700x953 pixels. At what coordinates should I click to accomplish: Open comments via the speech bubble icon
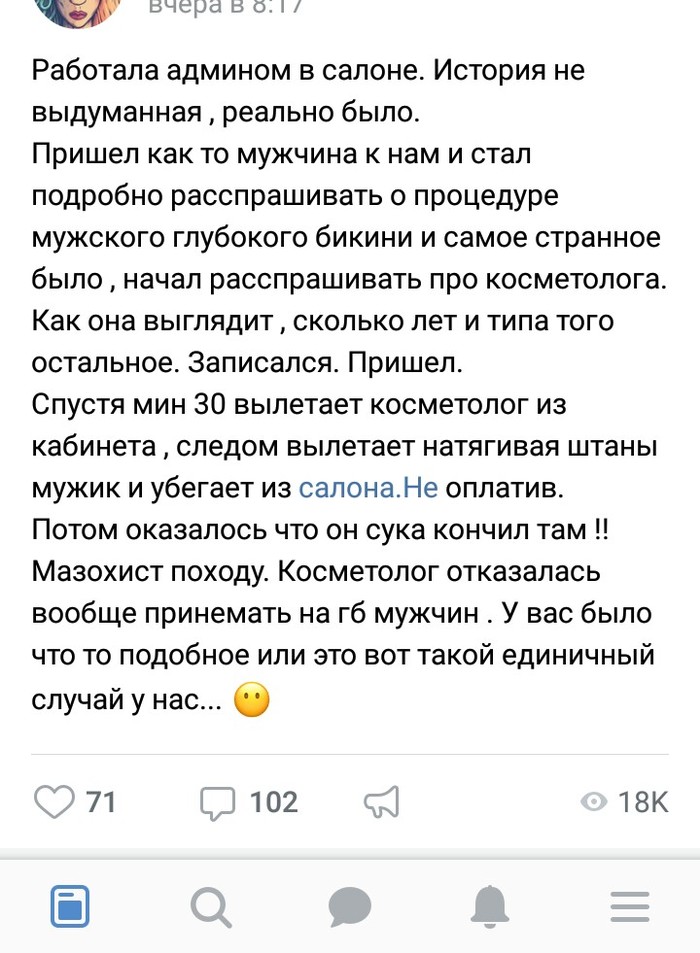click(x=217, y=801)
